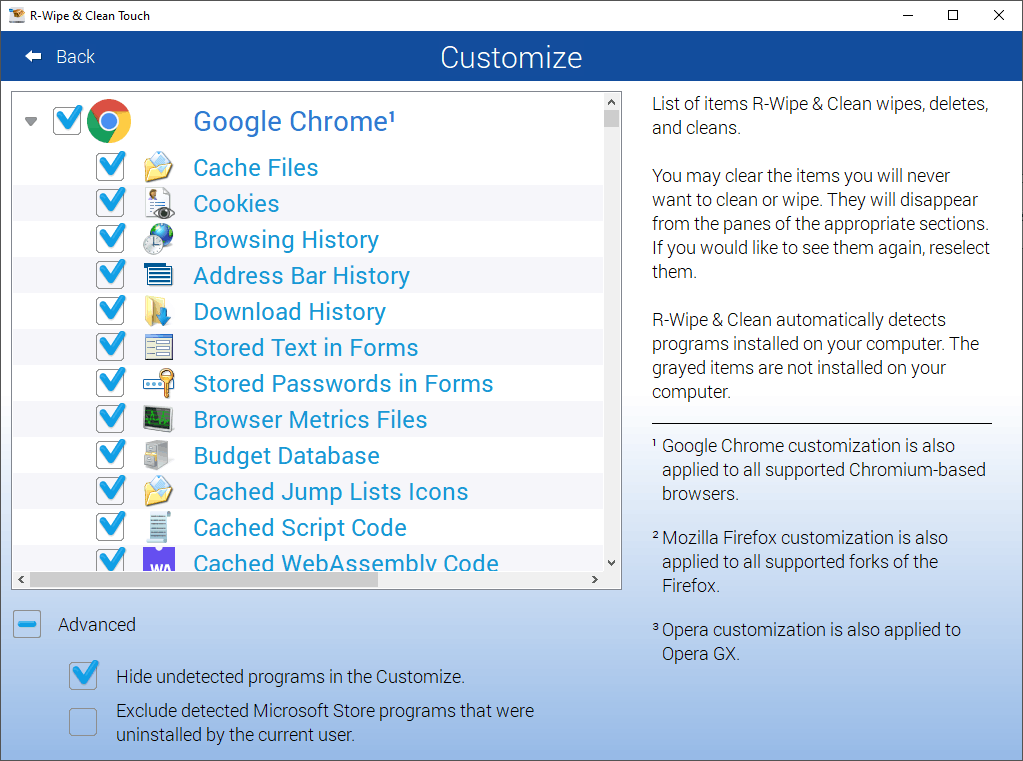Uncheck the Cached Jump Lists Icons checkbox
This screenshot has height=761, width=1023.
pyautogui.click(x=110, y=491)
